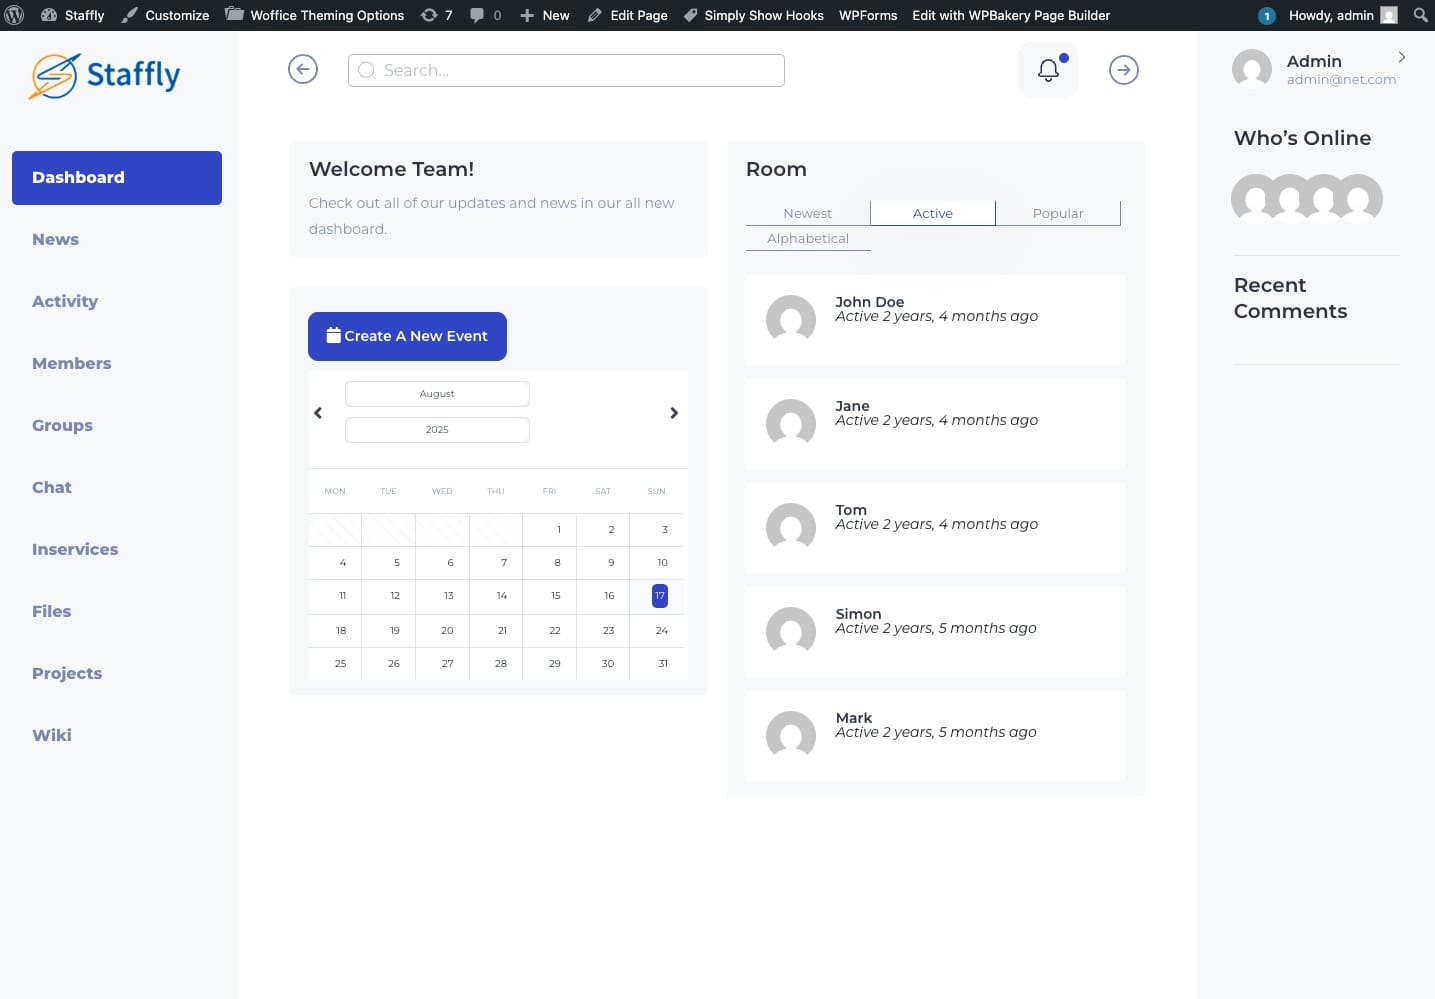The width and height of the screenshot is (1435, 999).
Task: Advance to the next calendar month
Action: point(674,413)
